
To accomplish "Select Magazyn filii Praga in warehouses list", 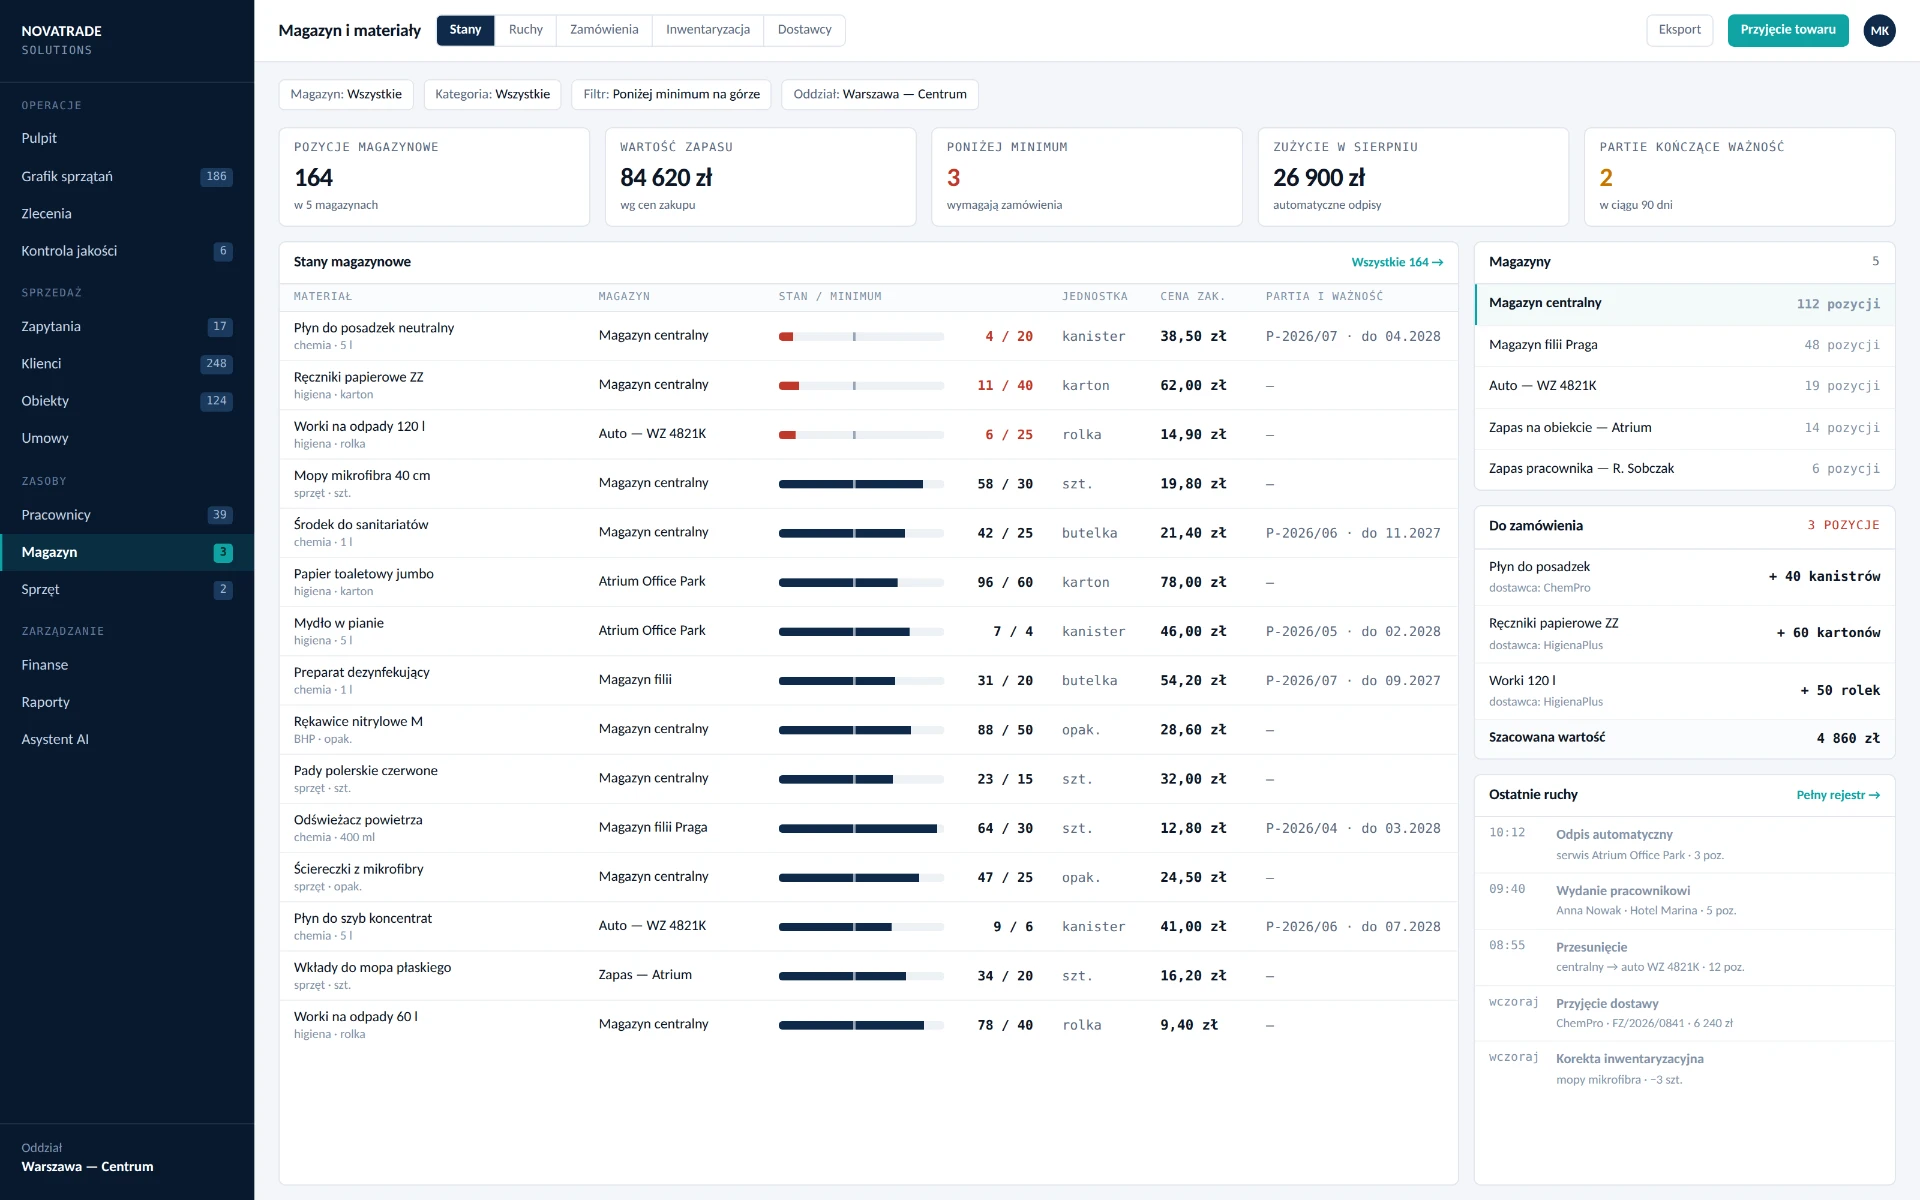I will click(x=1684, y=345).
